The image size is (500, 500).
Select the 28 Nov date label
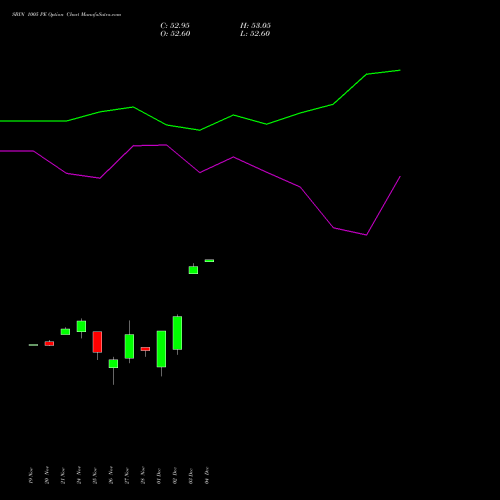[x=143, y=475]
